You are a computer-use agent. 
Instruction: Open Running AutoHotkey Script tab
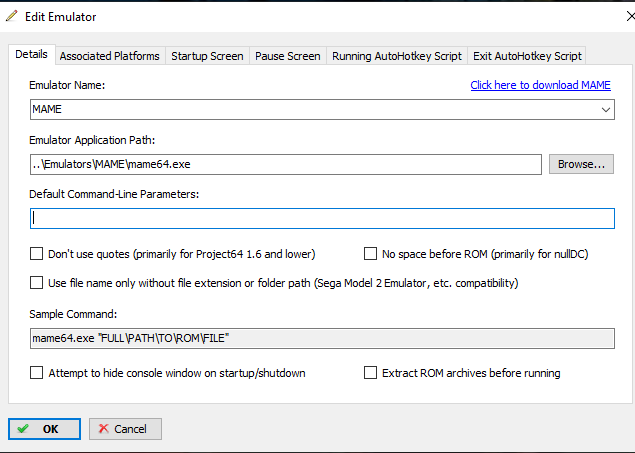pos(396,56)
